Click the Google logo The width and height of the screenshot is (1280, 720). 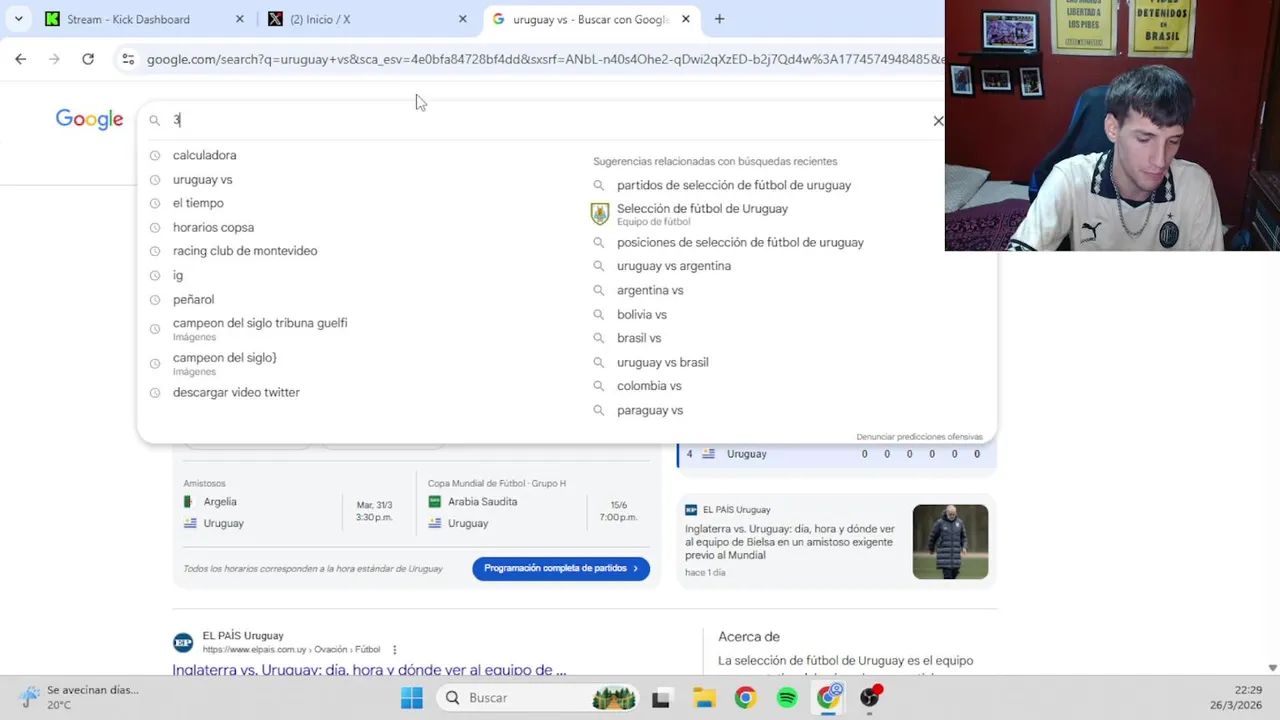pyautogui.click(x=89, y=119)
